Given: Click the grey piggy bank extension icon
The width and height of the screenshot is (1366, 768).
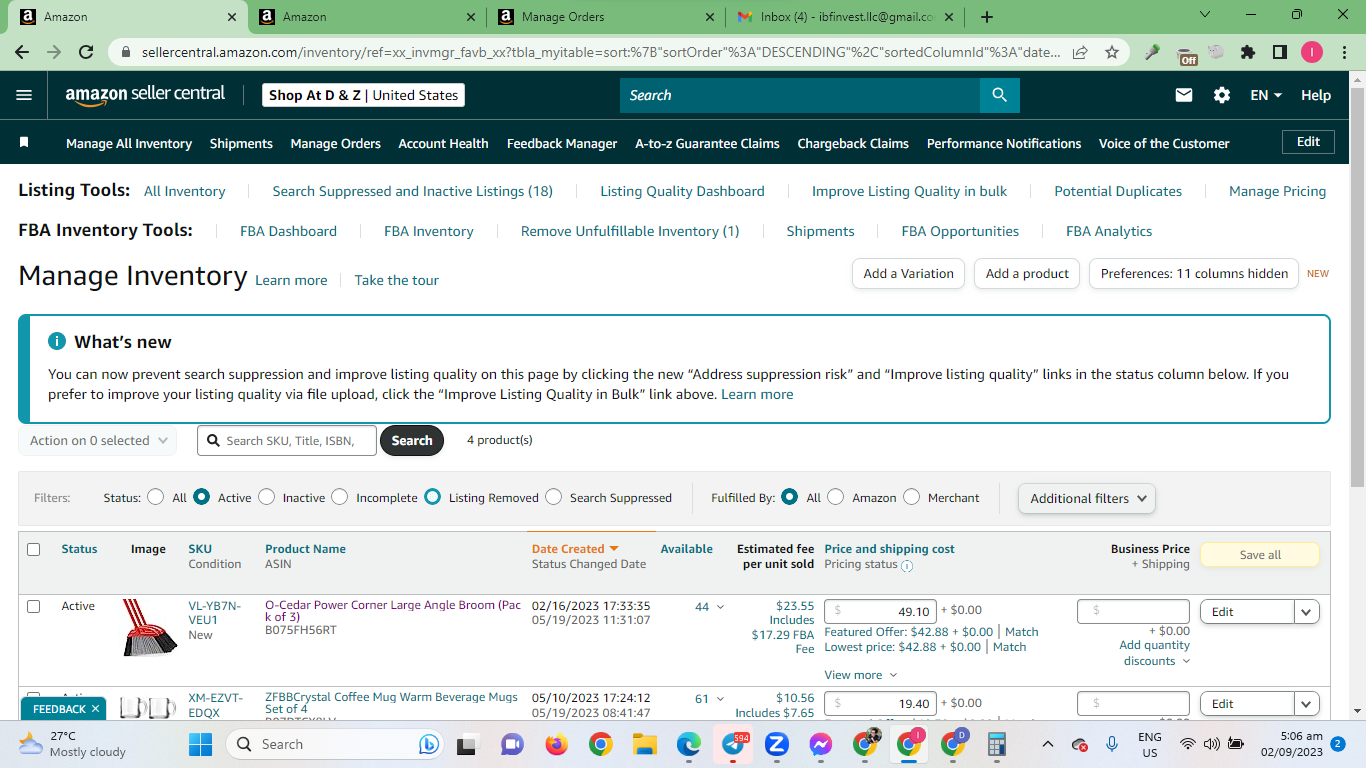Looking at the screenshot, I should click(1216, 52).
